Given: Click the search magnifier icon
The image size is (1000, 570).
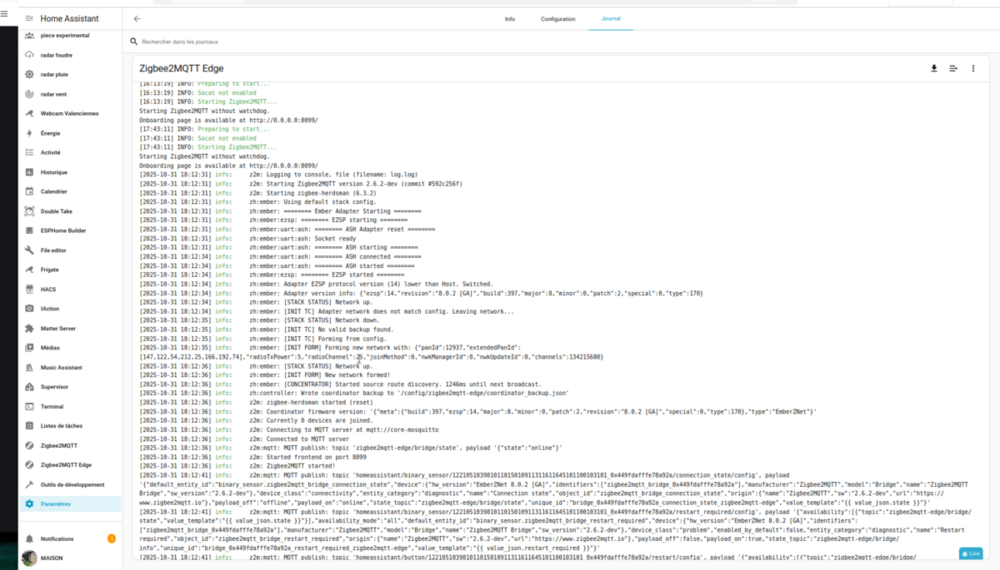Looking at the screenshot, I should pyautogui.click(x=133, y=41).
